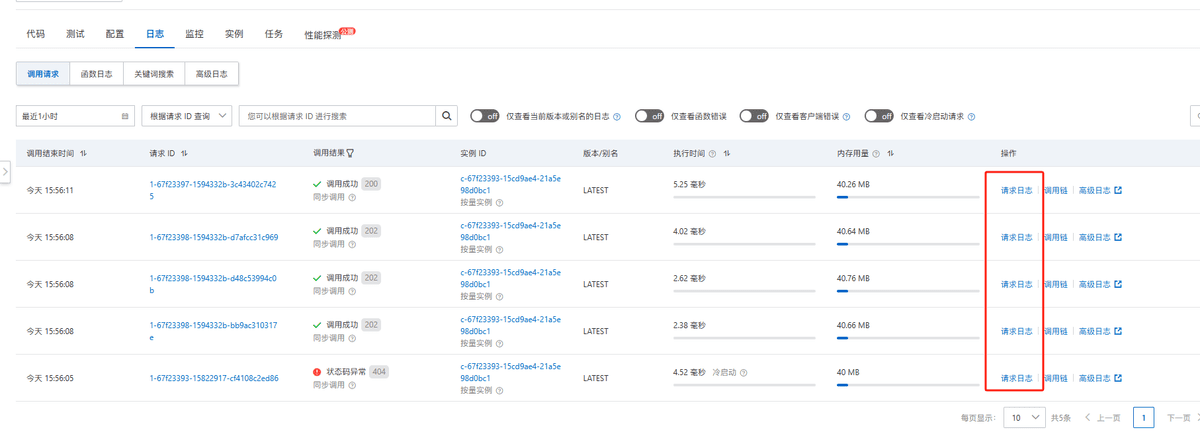Screen dimensions: 1200x438
Task: Click external-link icon for 404 row 高级日志
Action: [x=1118, y=378]
